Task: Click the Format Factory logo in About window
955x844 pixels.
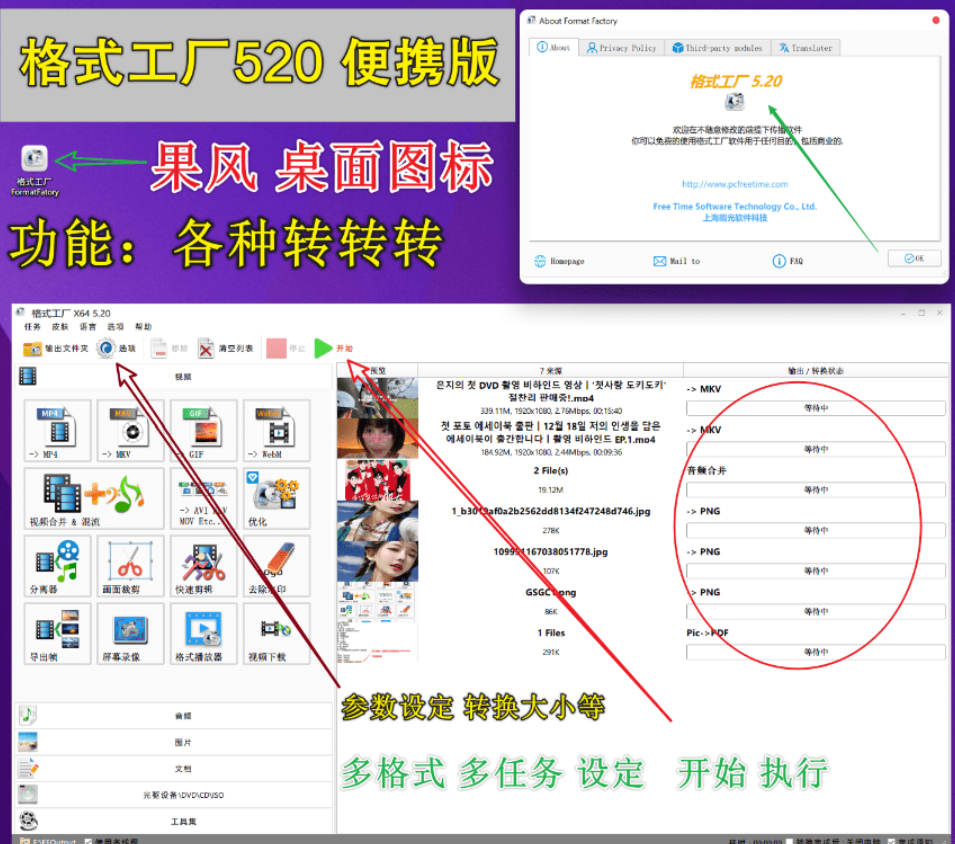Action: tap(735, 101)
